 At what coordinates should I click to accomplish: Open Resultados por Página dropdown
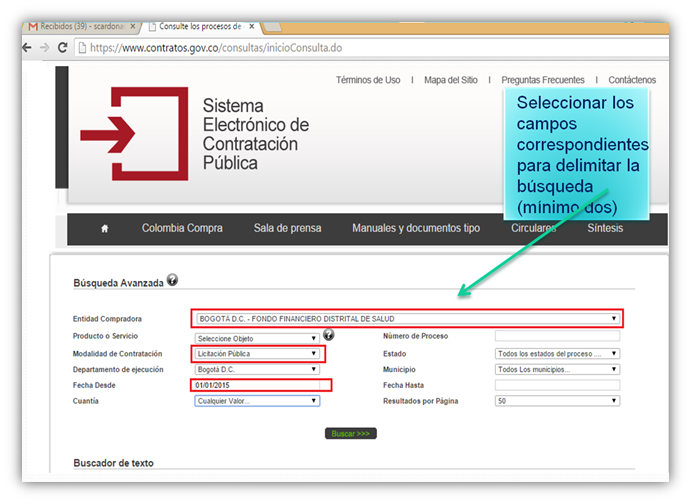click(557, 401)
